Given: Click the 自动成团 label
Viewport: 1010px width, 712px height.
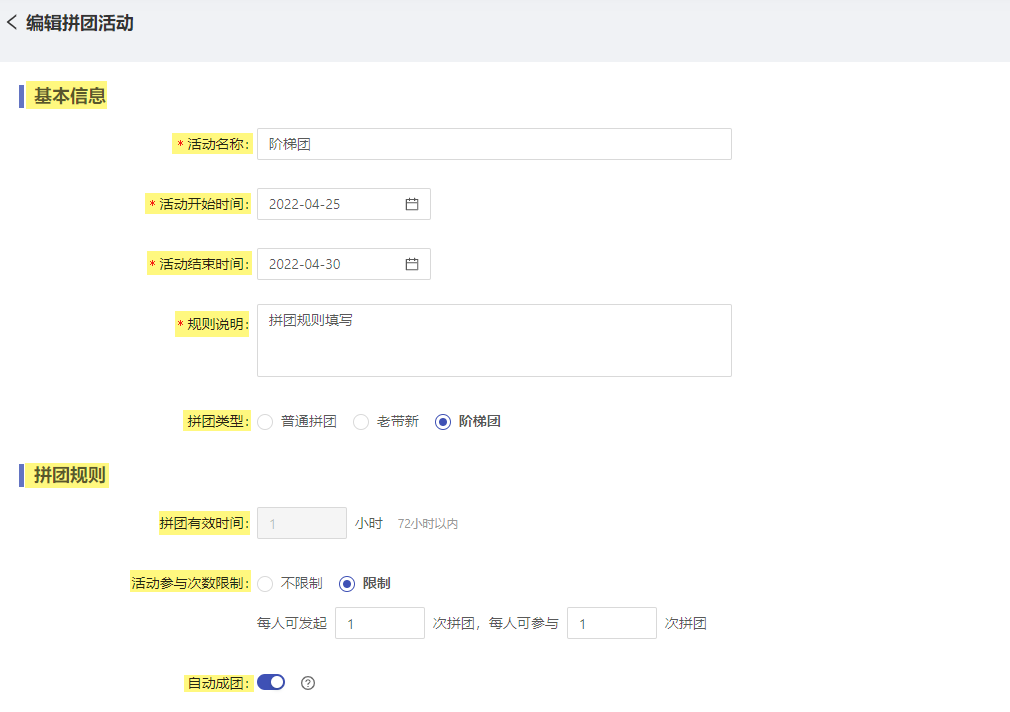Looking at the screenshot, I should click(x=218, y=683).
